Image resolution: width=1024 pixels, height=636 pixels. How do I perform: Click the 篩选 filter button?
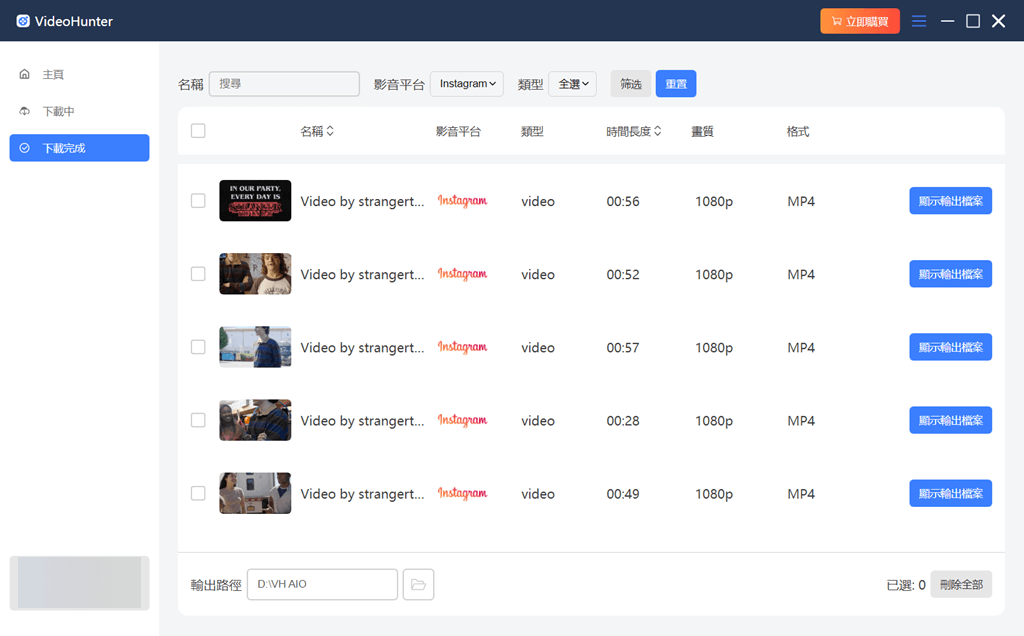point(631,84)
